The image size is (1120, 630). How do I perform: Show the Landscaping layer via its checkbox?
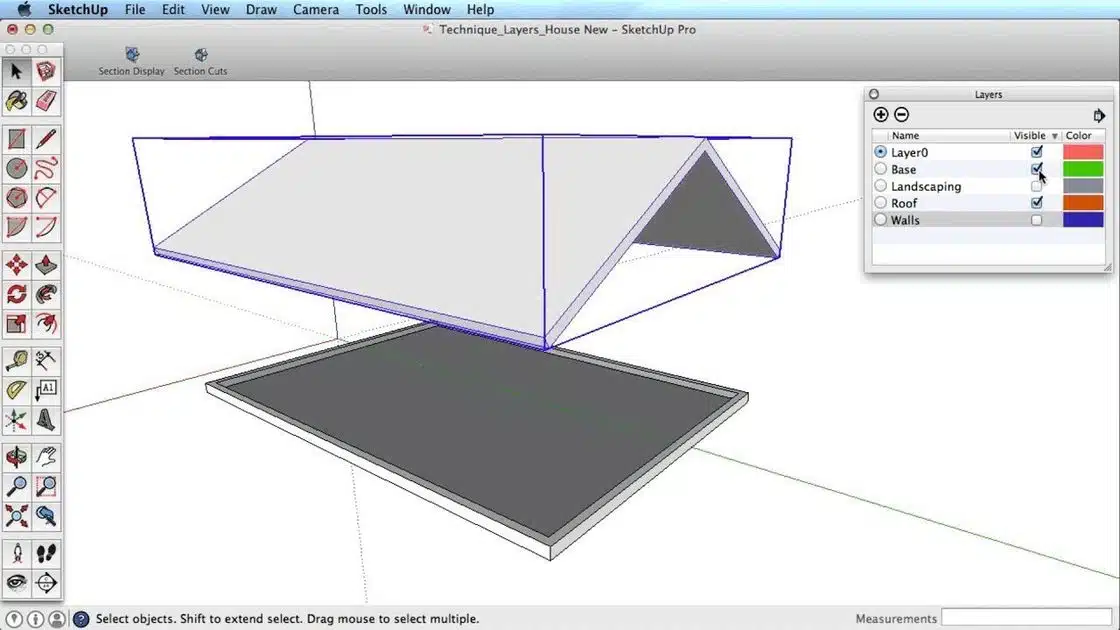(x=1036, y=186)
